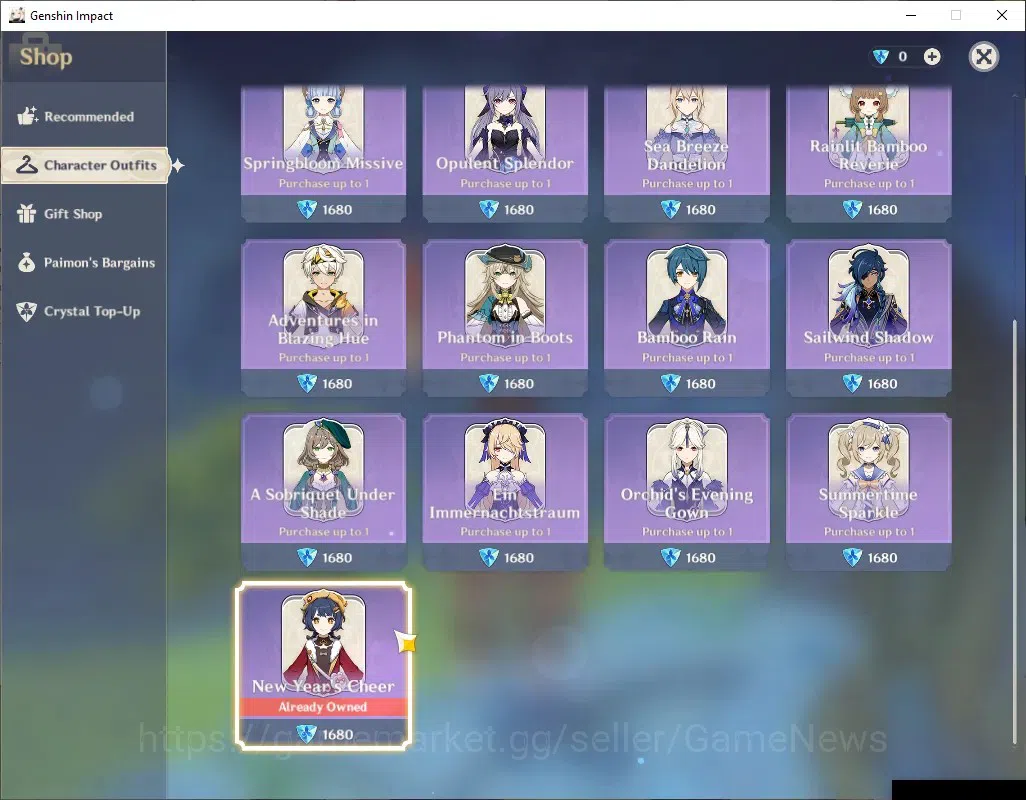Switch to the Gift Shop tab
The width and height of the screenshot is (1026, 800).
84,214
